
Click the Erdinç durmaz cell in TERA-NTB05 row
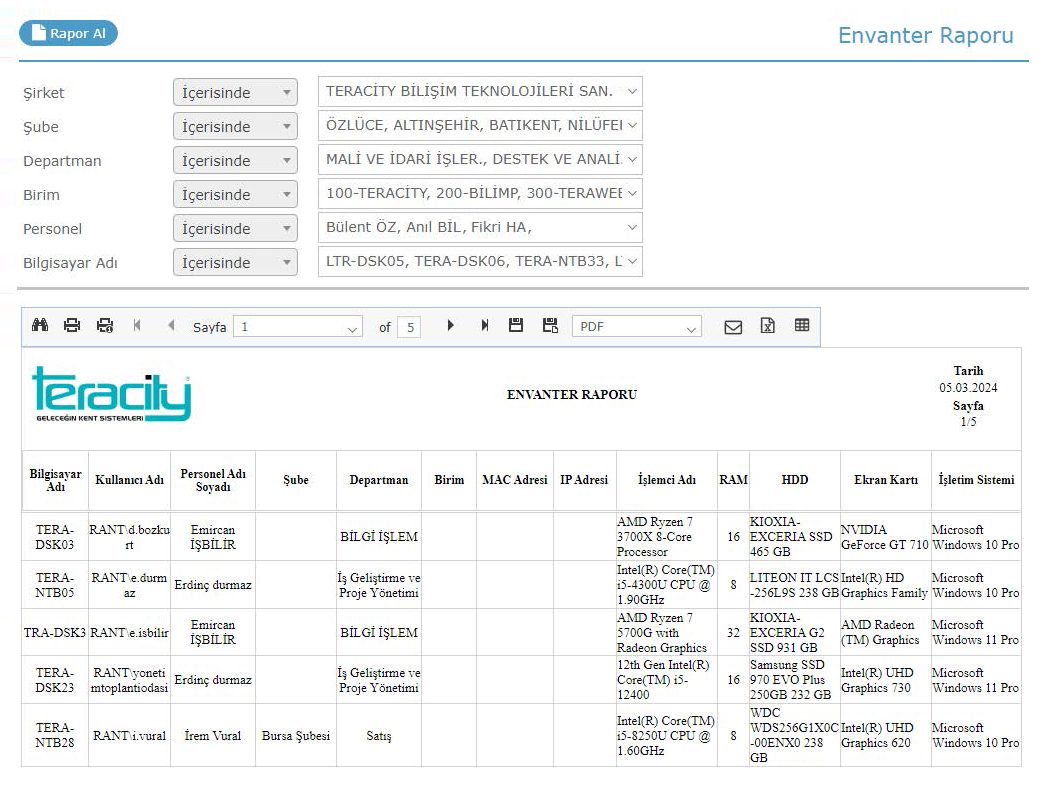tap(213, 585)
